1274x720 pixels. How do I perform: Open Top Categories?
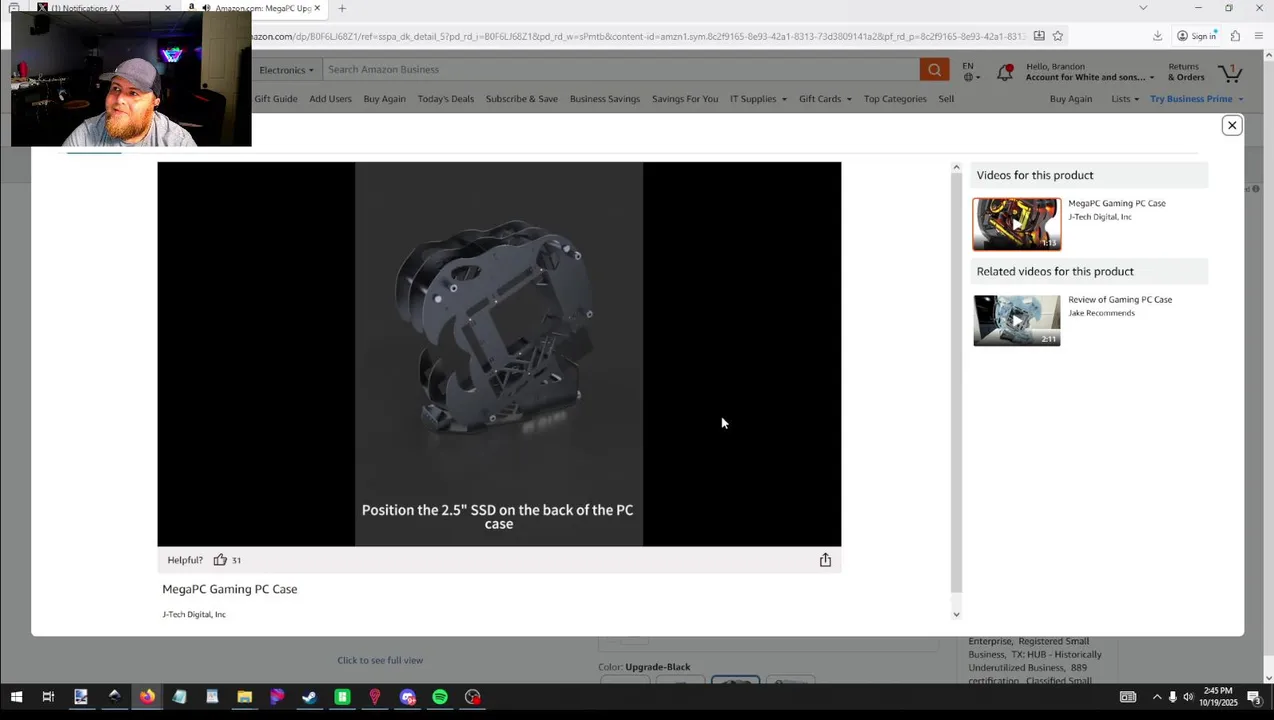point(895,99)
